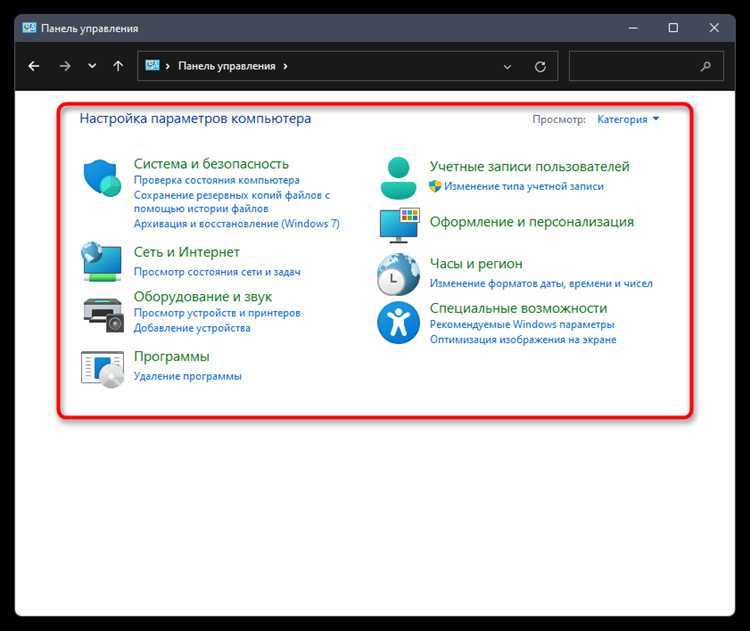Open Программы category heading
Viewport: 750px width, 631px height.
click(172, 356)
